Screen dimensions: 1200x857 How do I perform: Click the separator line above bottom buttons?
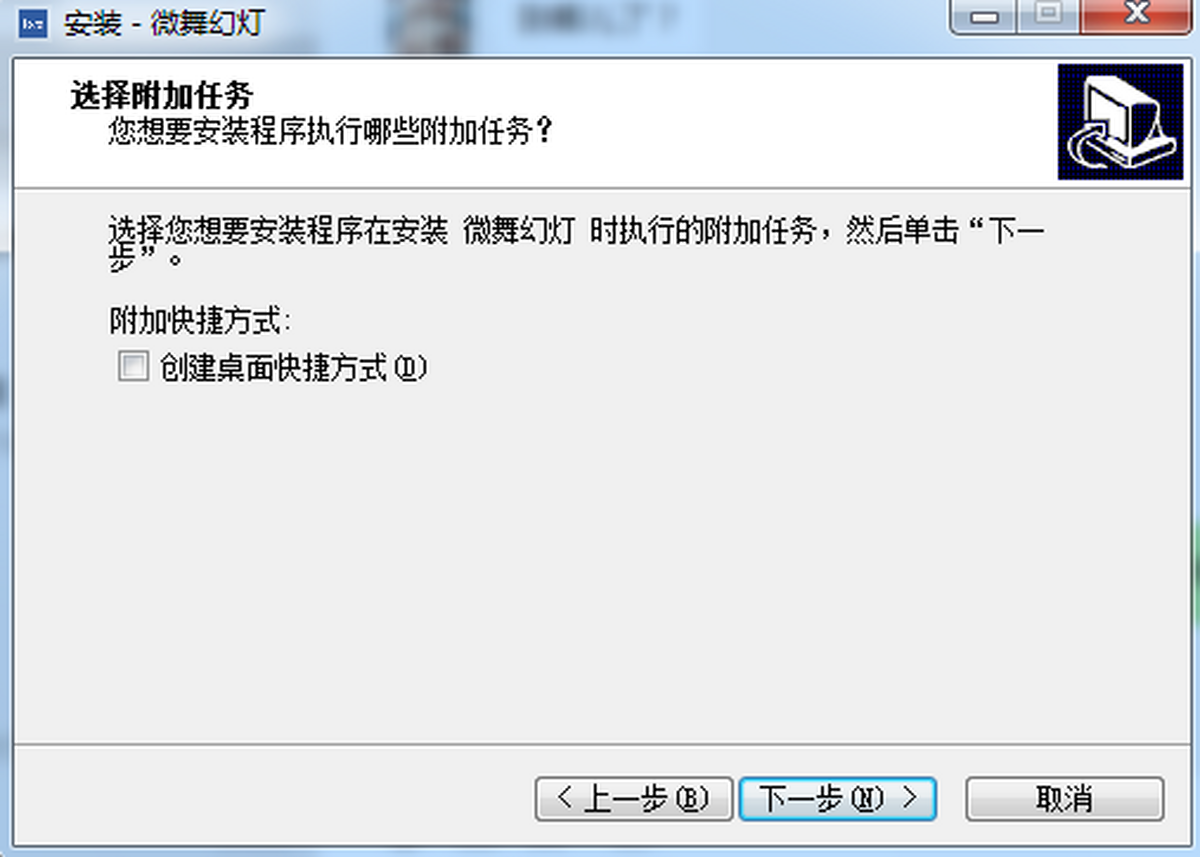click(x=600, y=745)
